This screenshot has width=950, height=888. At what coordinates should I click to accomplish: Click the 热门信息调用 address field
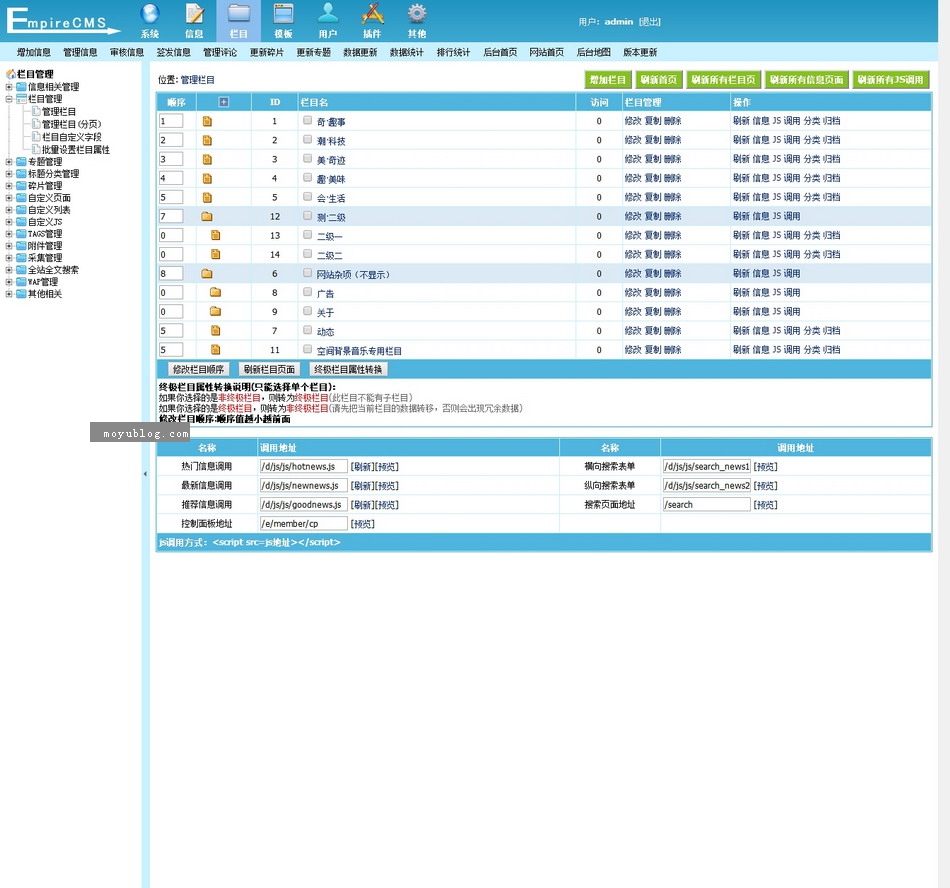pyautogui.click(x=304, y=466)
